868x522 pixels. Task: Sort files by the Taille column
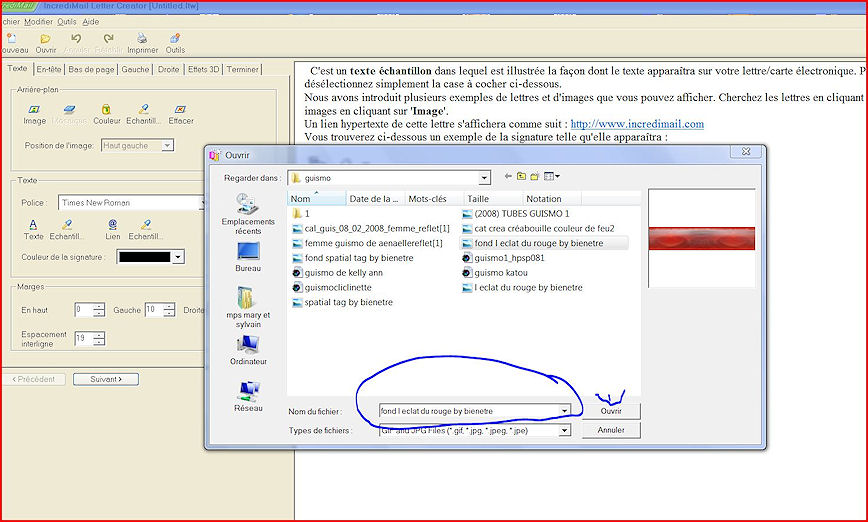493,199
